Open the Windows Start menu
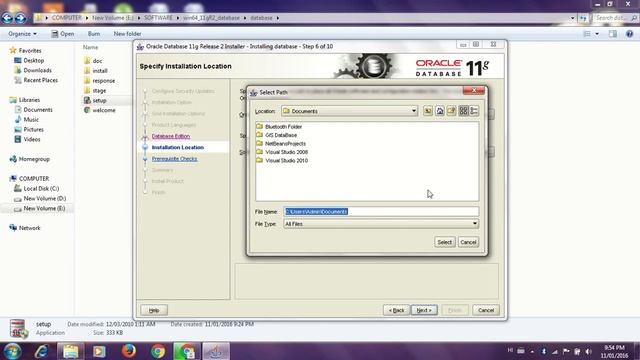Screen dimensions: 640x360 pos(13,351)
